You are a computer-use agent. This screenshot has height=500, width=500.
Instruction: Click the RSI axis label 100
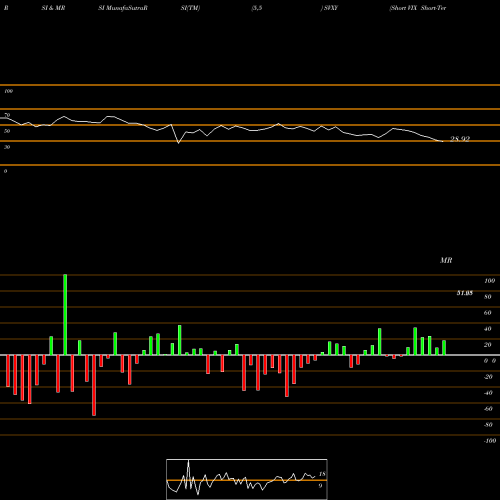coord(9,91)
